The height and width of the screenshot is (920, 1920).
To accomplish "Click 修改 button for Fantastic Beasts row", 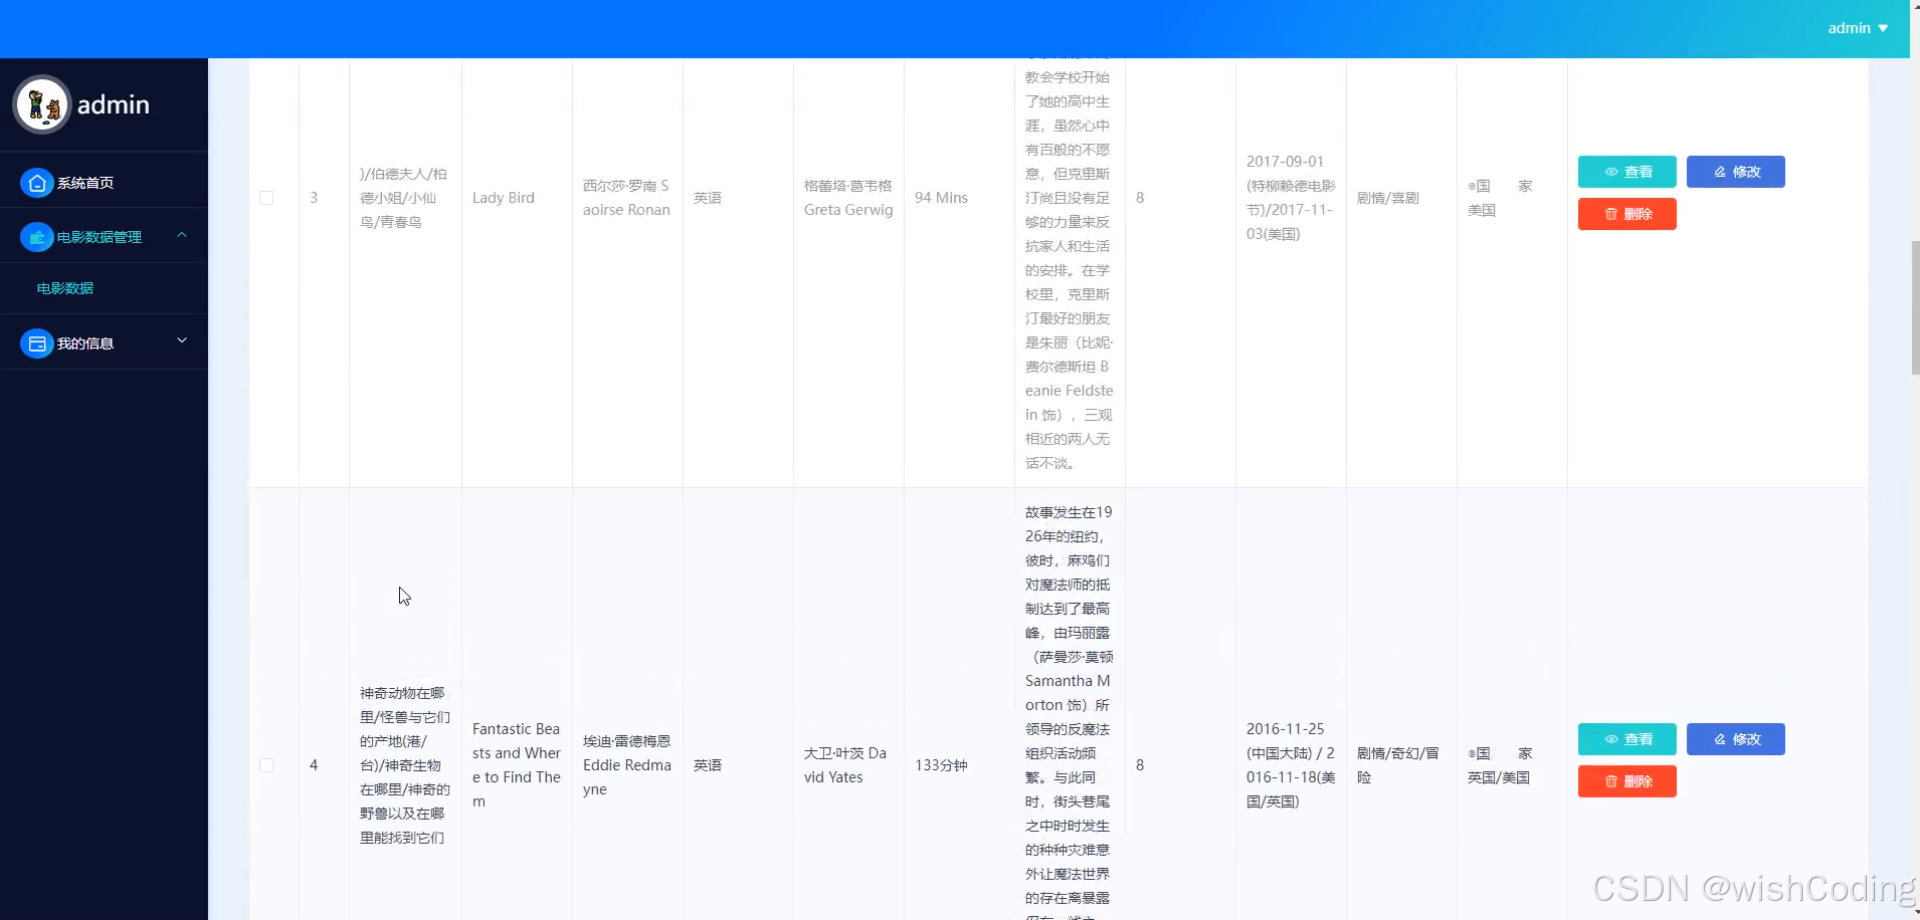I will [1735, 739].
